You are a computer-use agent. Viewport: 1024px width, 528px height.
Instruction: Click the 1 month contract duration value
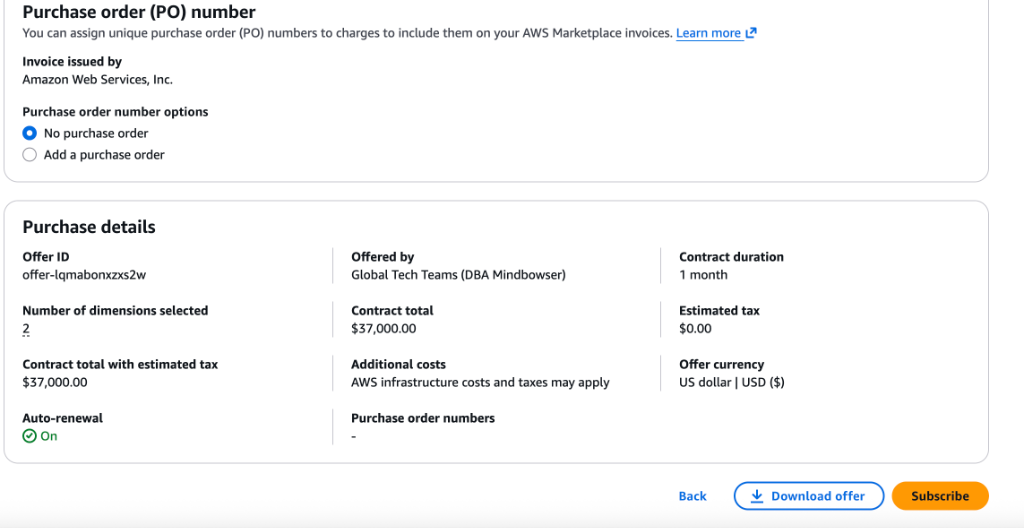[703, 274]
